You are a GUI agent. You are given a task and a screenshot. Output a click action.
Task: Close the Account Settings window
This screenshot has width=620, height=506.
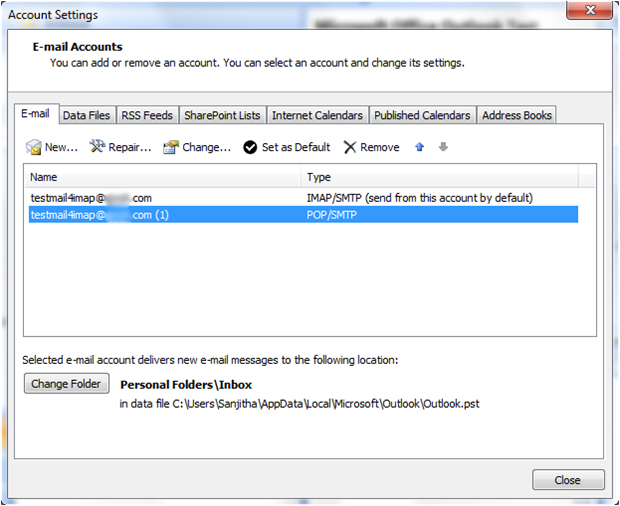(590, 10)
